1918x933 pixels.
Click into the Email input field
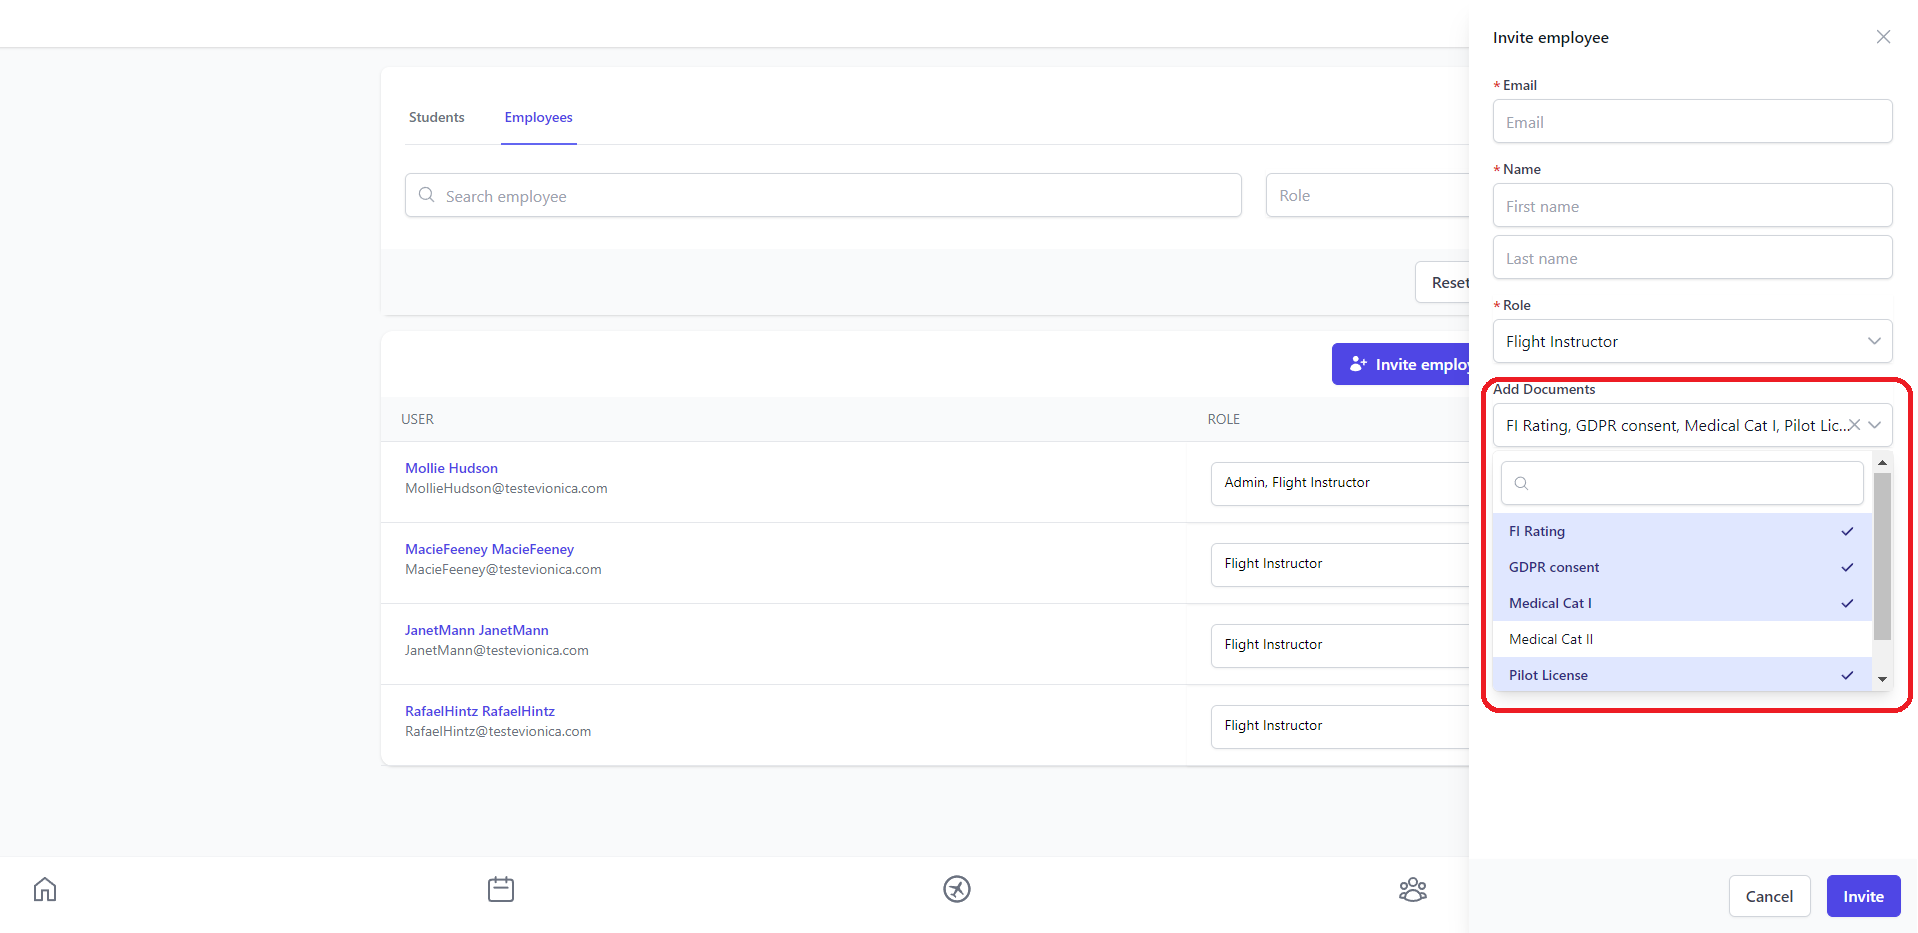click(1692, 122)
